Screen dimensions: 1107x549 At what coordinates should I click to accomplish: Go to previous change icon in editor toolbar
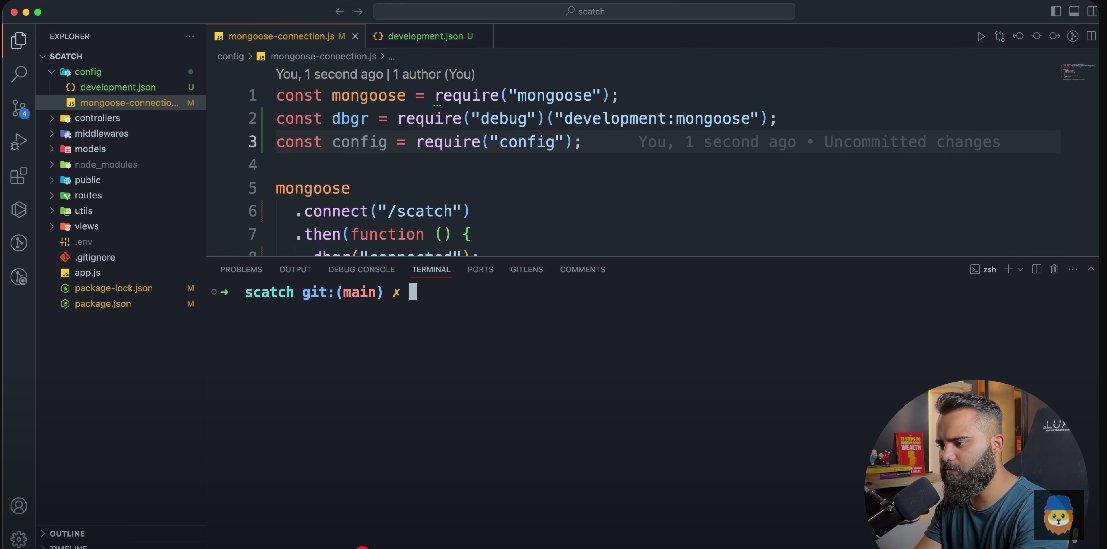coord(1018,36)
